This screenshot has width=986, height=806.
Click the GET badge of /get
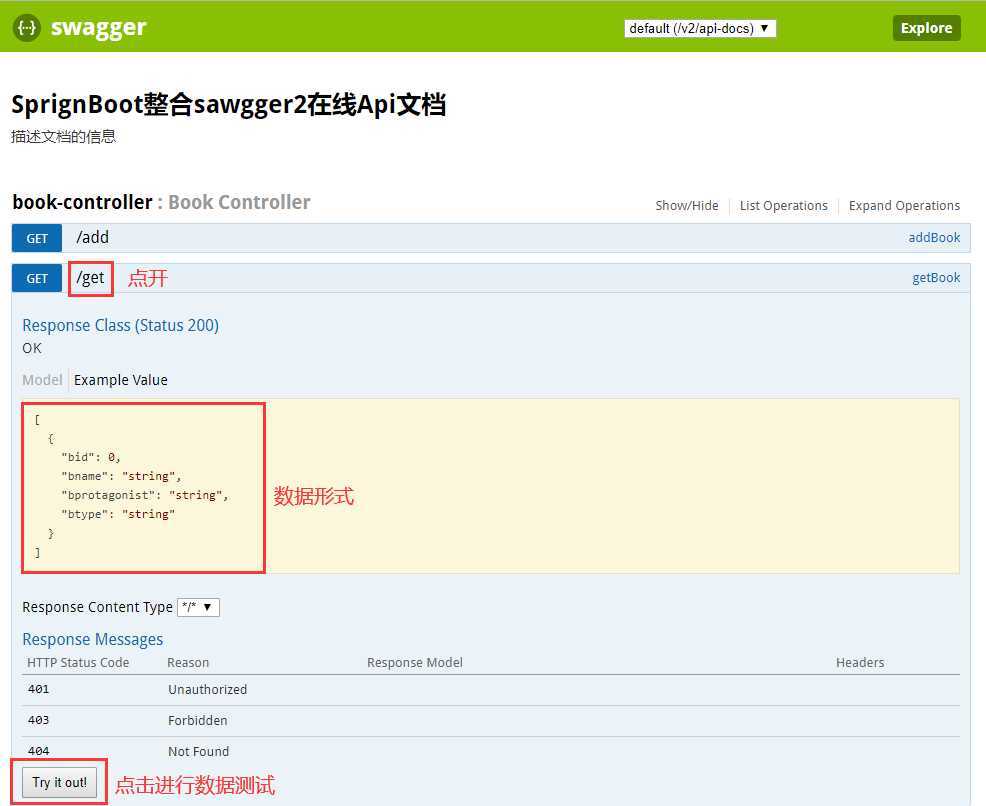pos(37,279)
